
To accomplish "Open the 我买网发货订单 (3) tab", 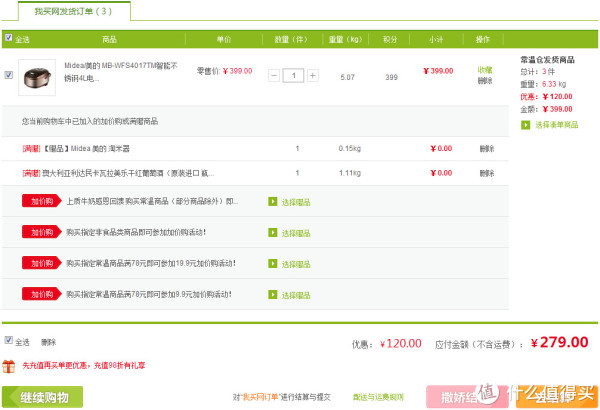I will (74, 11).
